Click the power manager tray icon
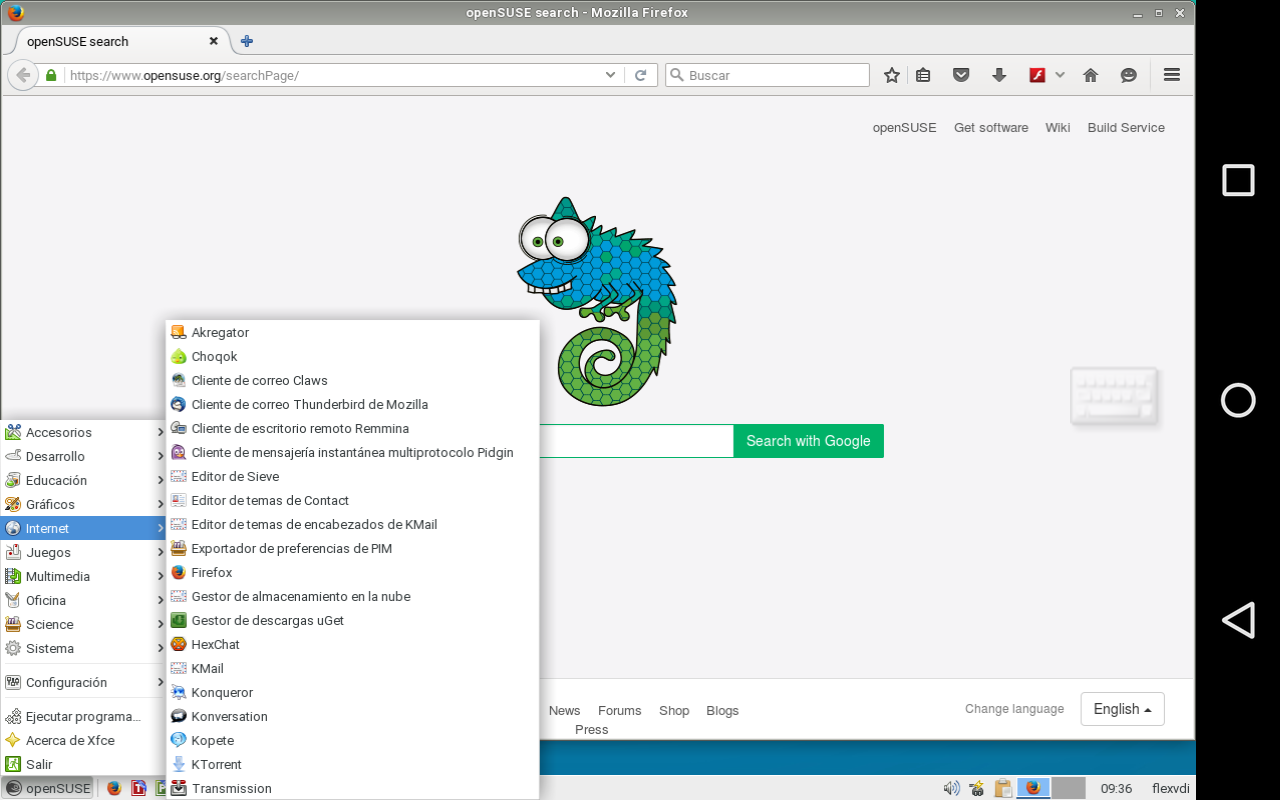 tap(977, 788)
